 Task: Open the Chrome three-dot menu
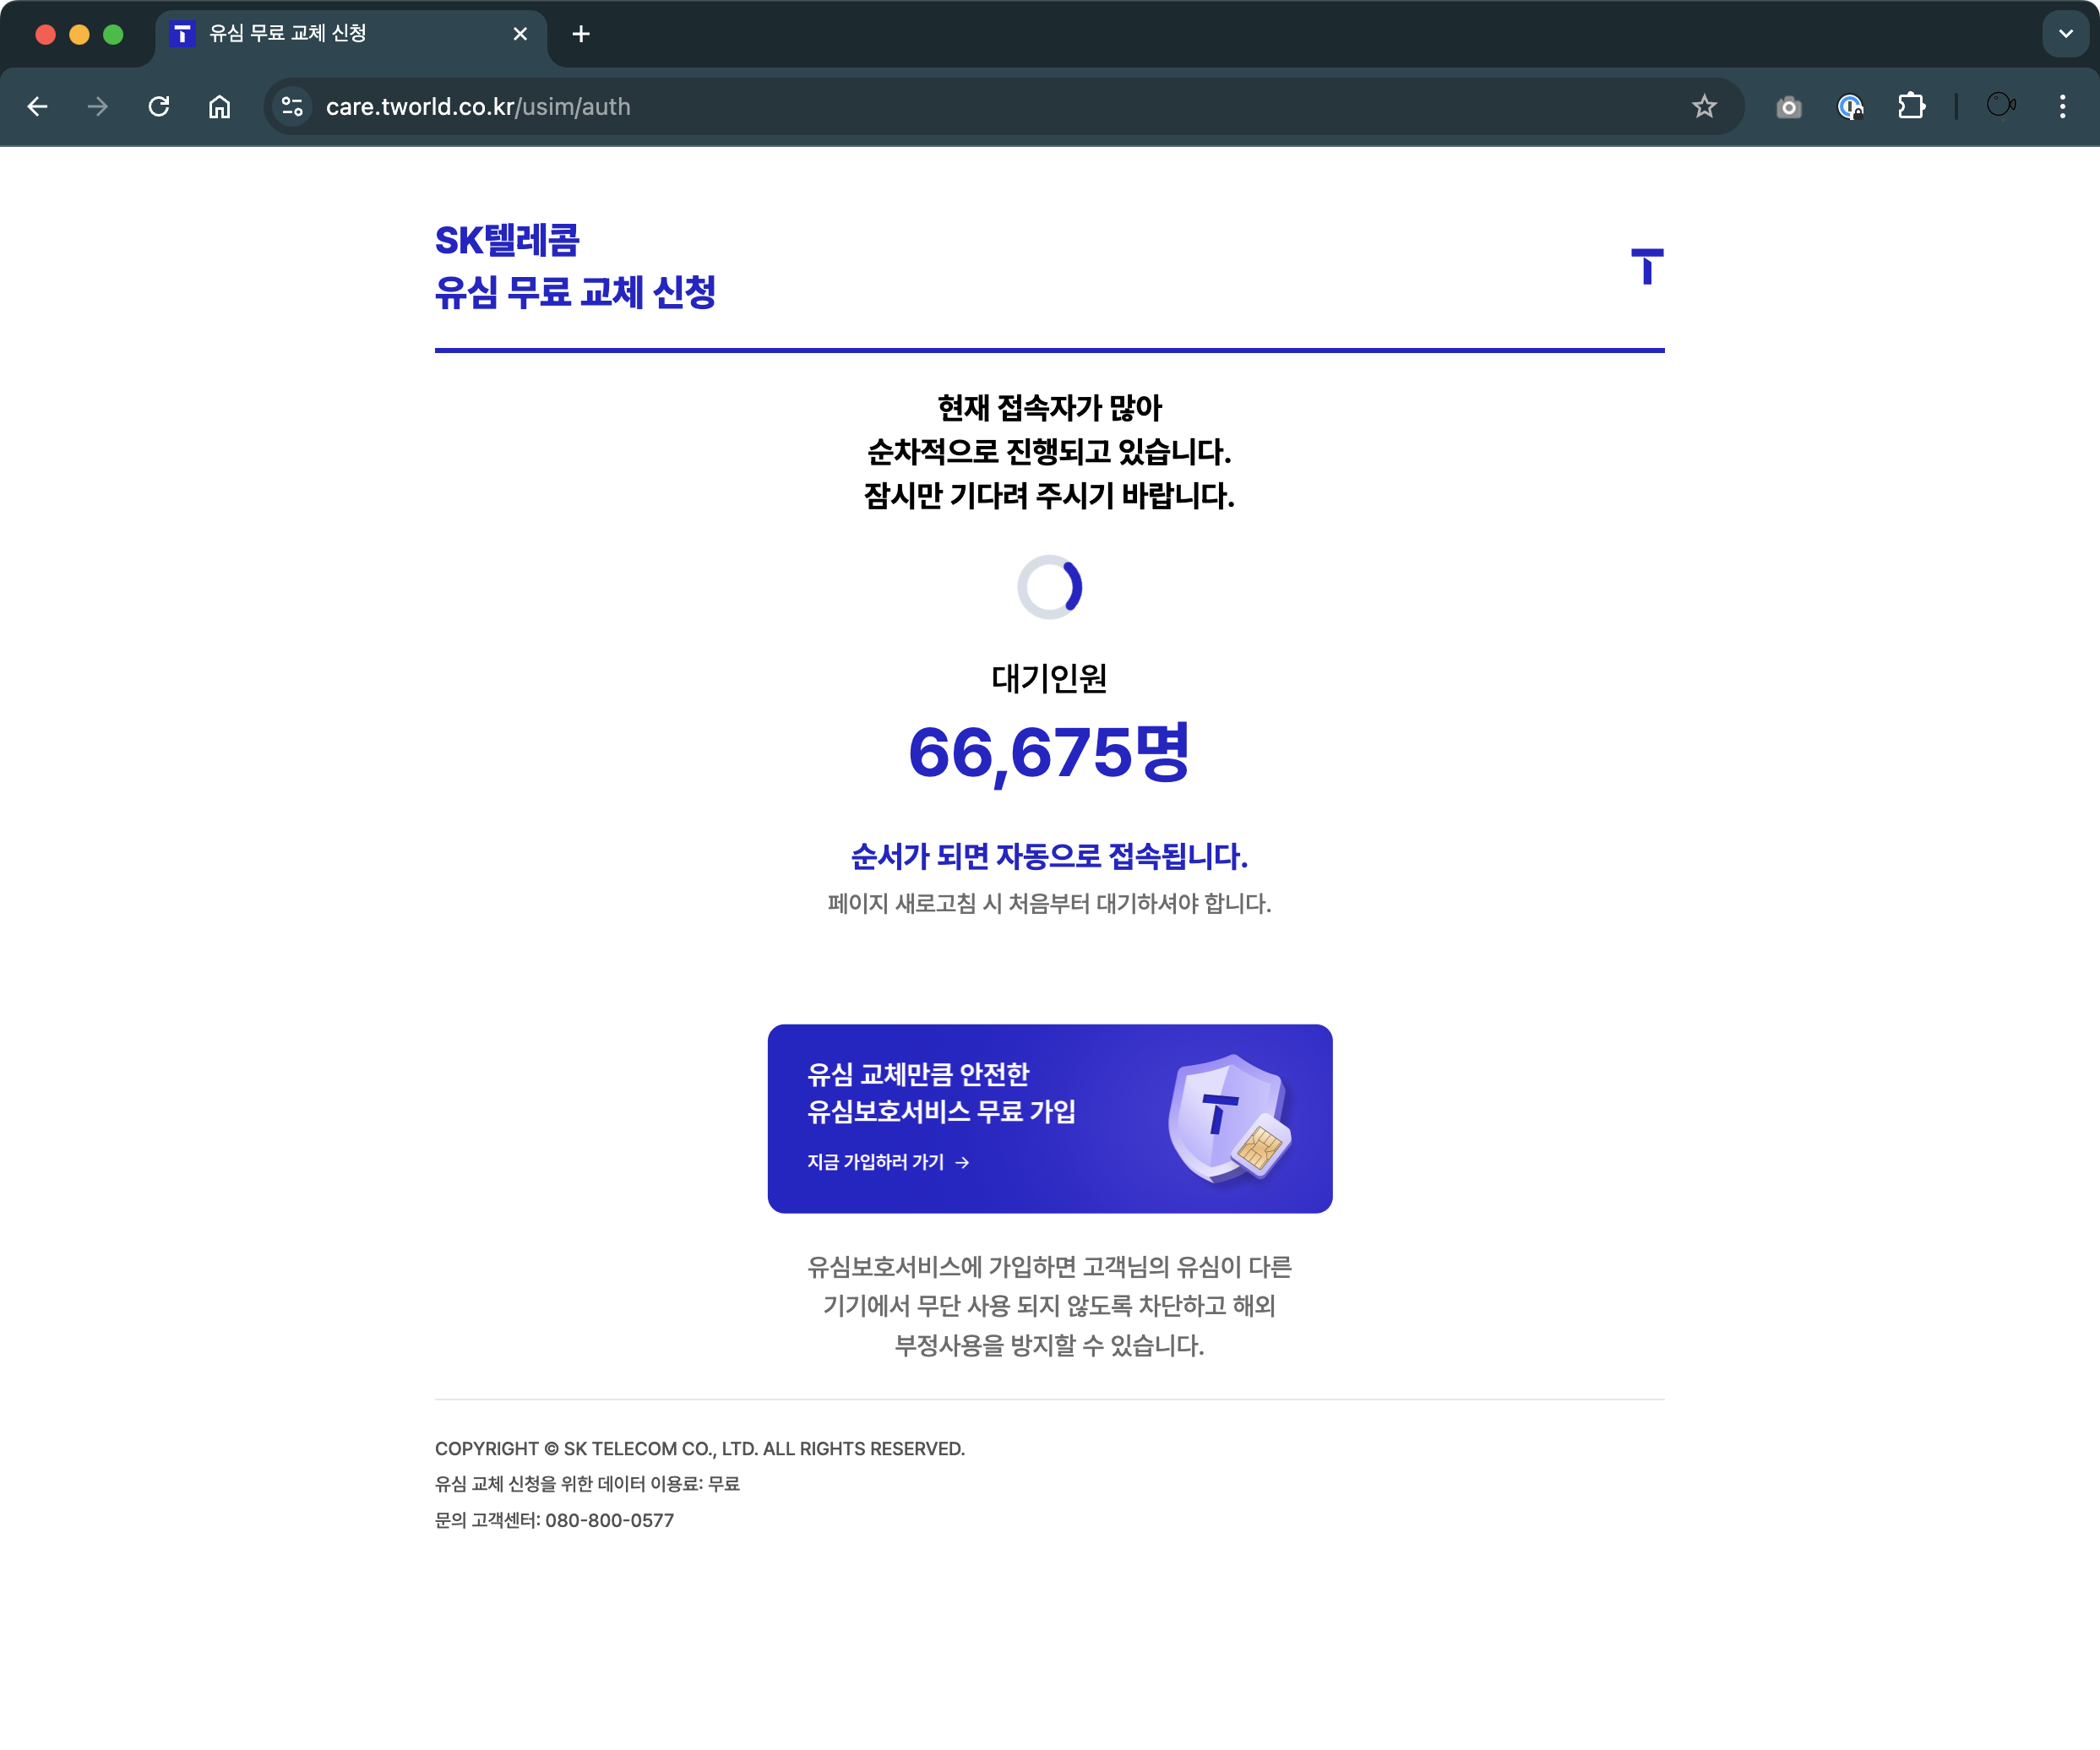pos(2062,107)
